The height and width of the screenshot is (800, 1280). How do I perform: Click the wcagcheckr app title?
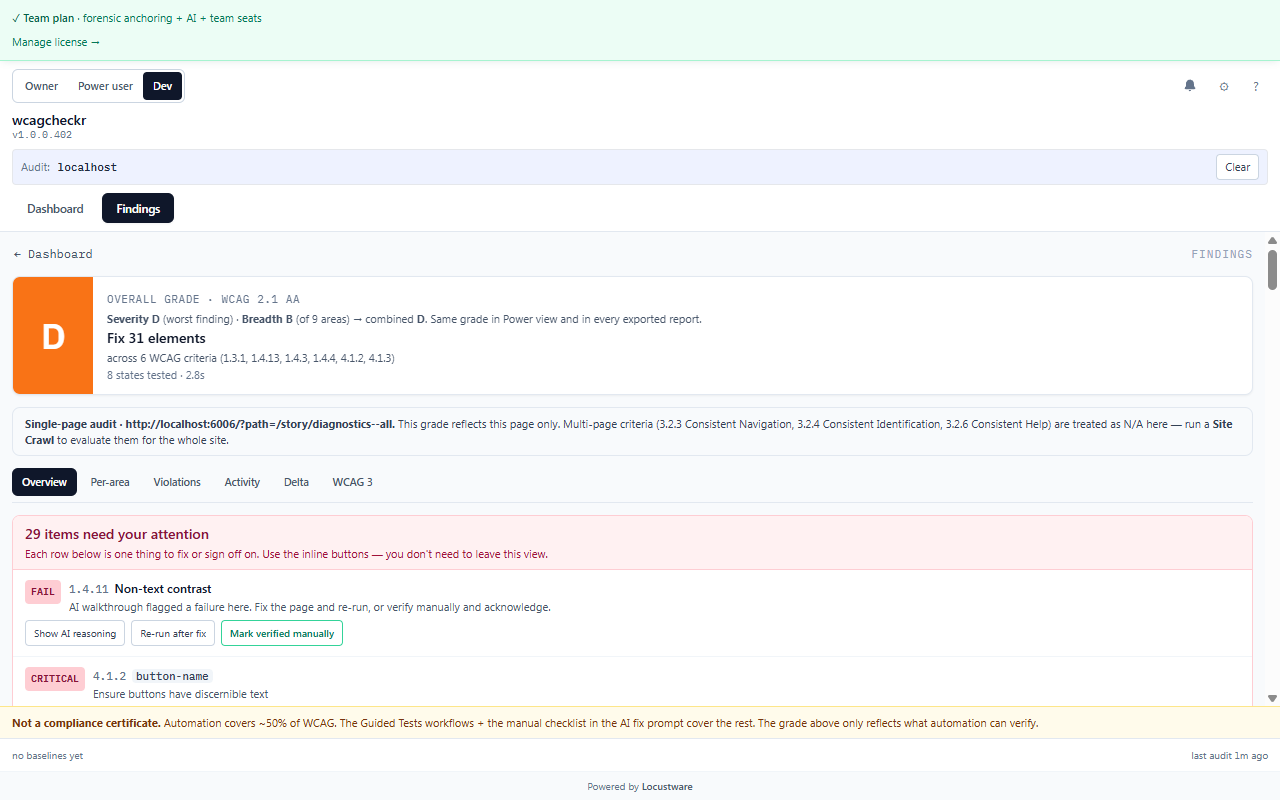[49, 120]
